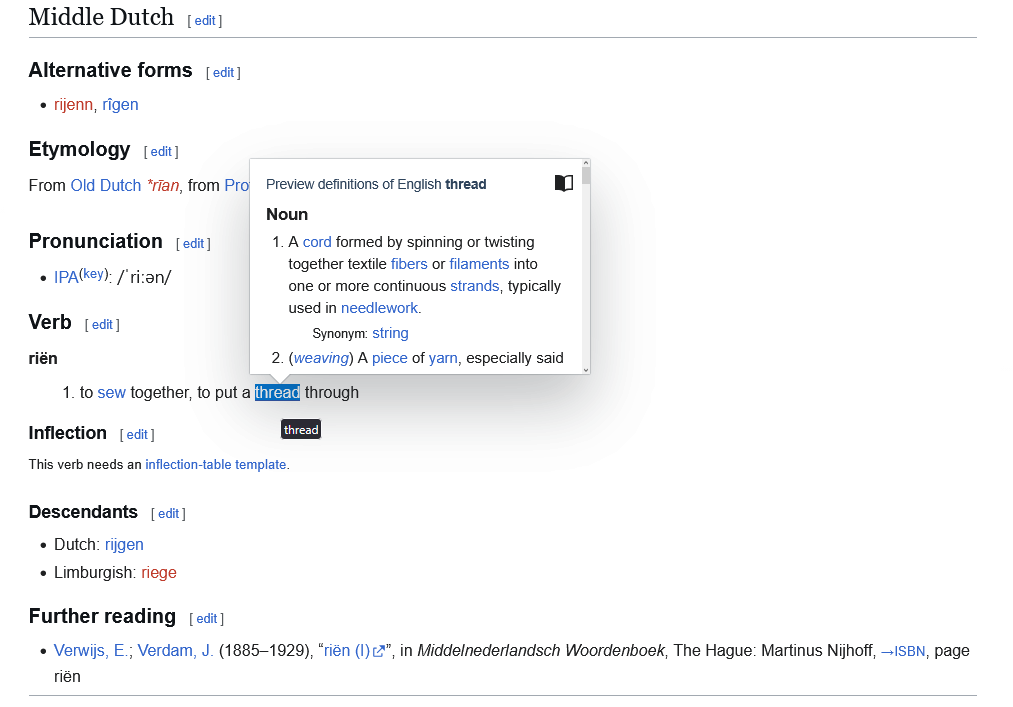Screen dimensions: 1013x707
Task: Open the red link rijenn
Action: tap(73, 105)
